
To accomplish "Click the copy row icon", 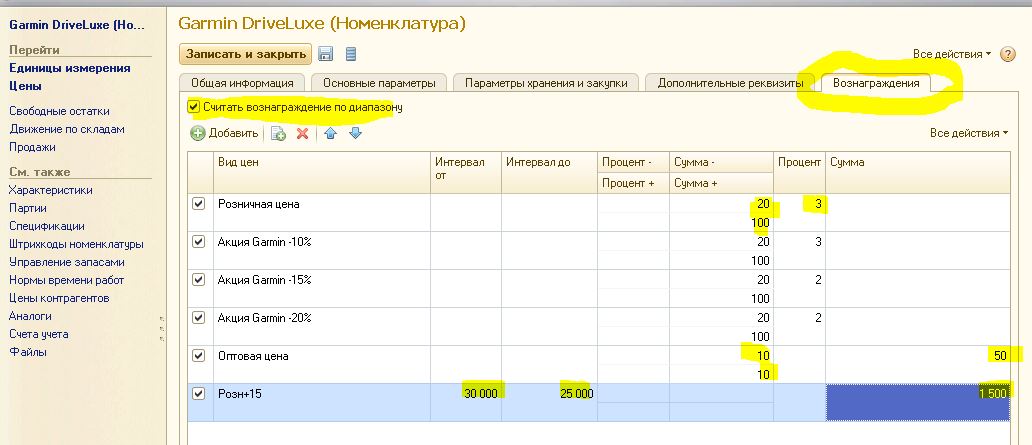I will pyautogui.click(x=279, y=133).
